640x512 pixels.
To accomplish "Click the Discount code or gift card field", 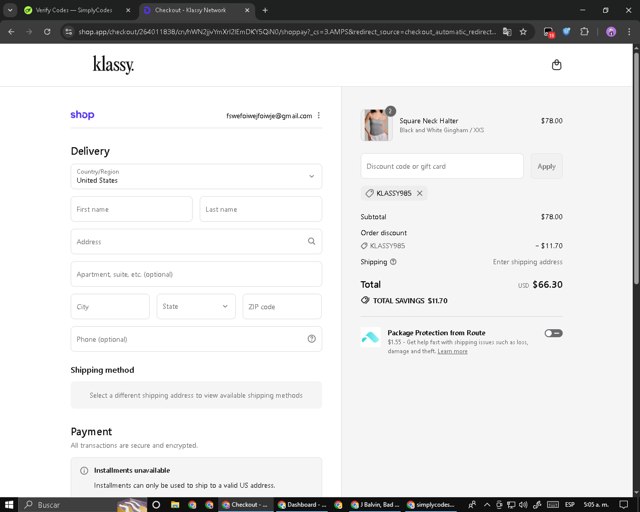I will point(442,166).
